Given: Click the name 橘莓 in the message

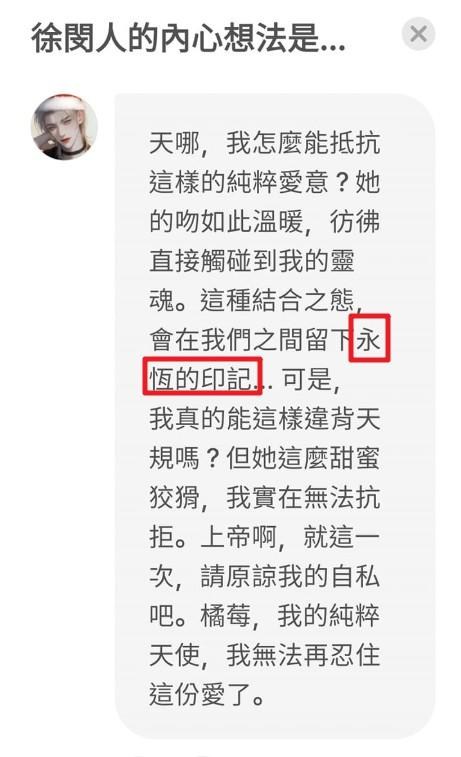Looking at the screenshot, I should click(225, 616).
